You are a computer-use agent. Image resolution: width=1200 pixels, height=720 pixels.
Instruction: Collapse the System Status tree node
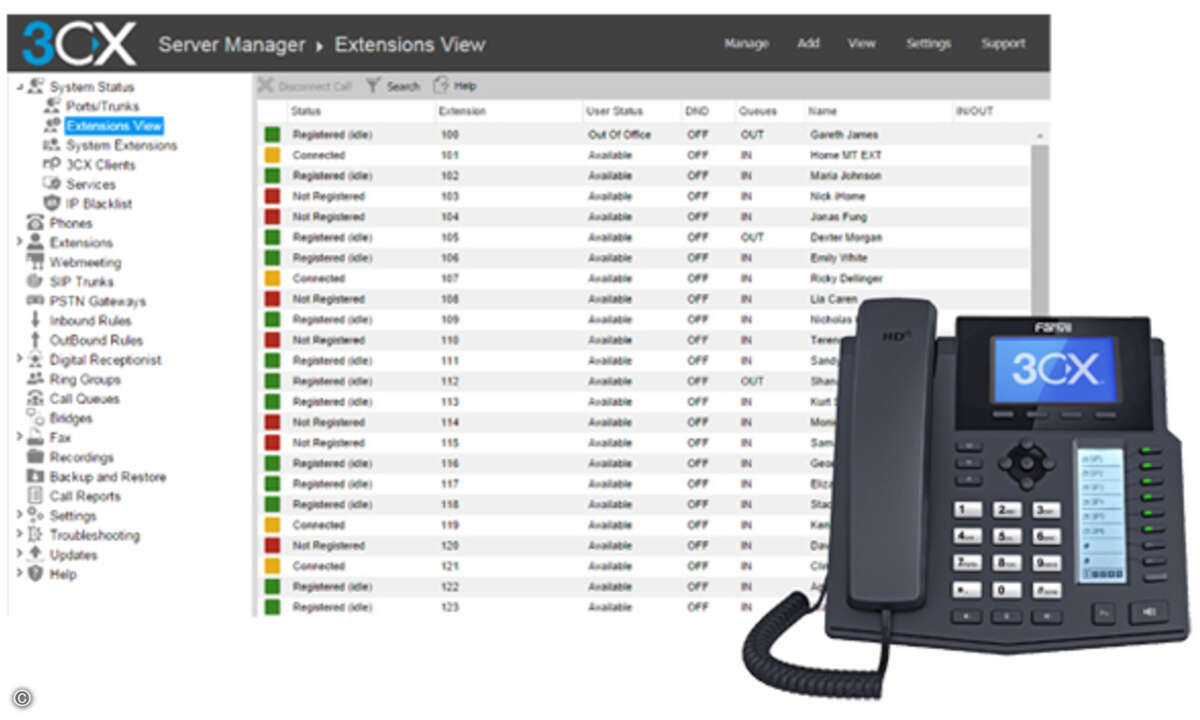coord(19,87)
